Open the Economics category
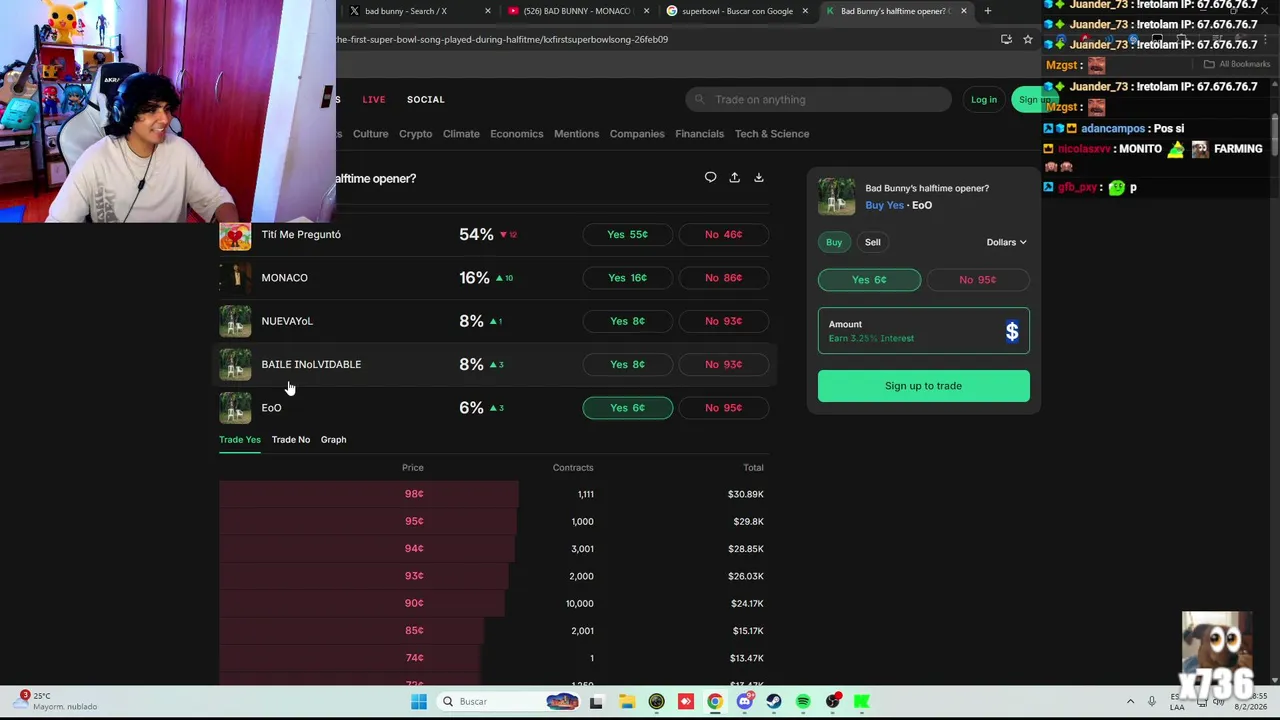Screen dimensions: 1280x720 517,134
